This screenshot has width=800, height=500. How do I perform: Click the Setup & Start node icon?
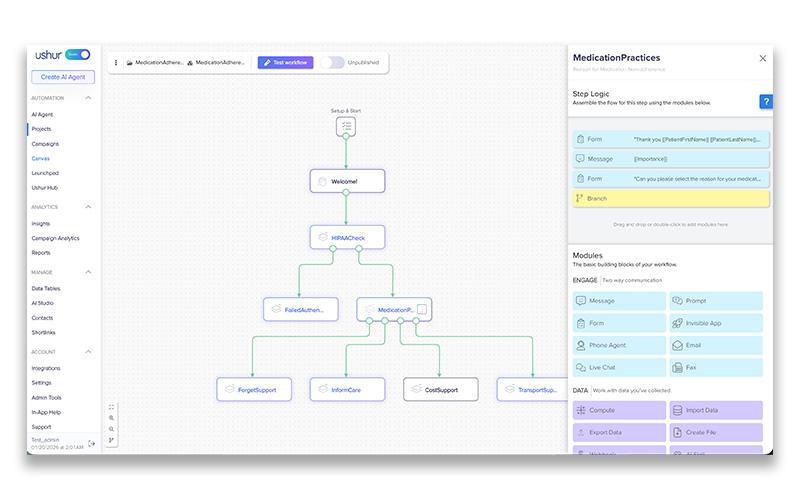coord(345,126)
